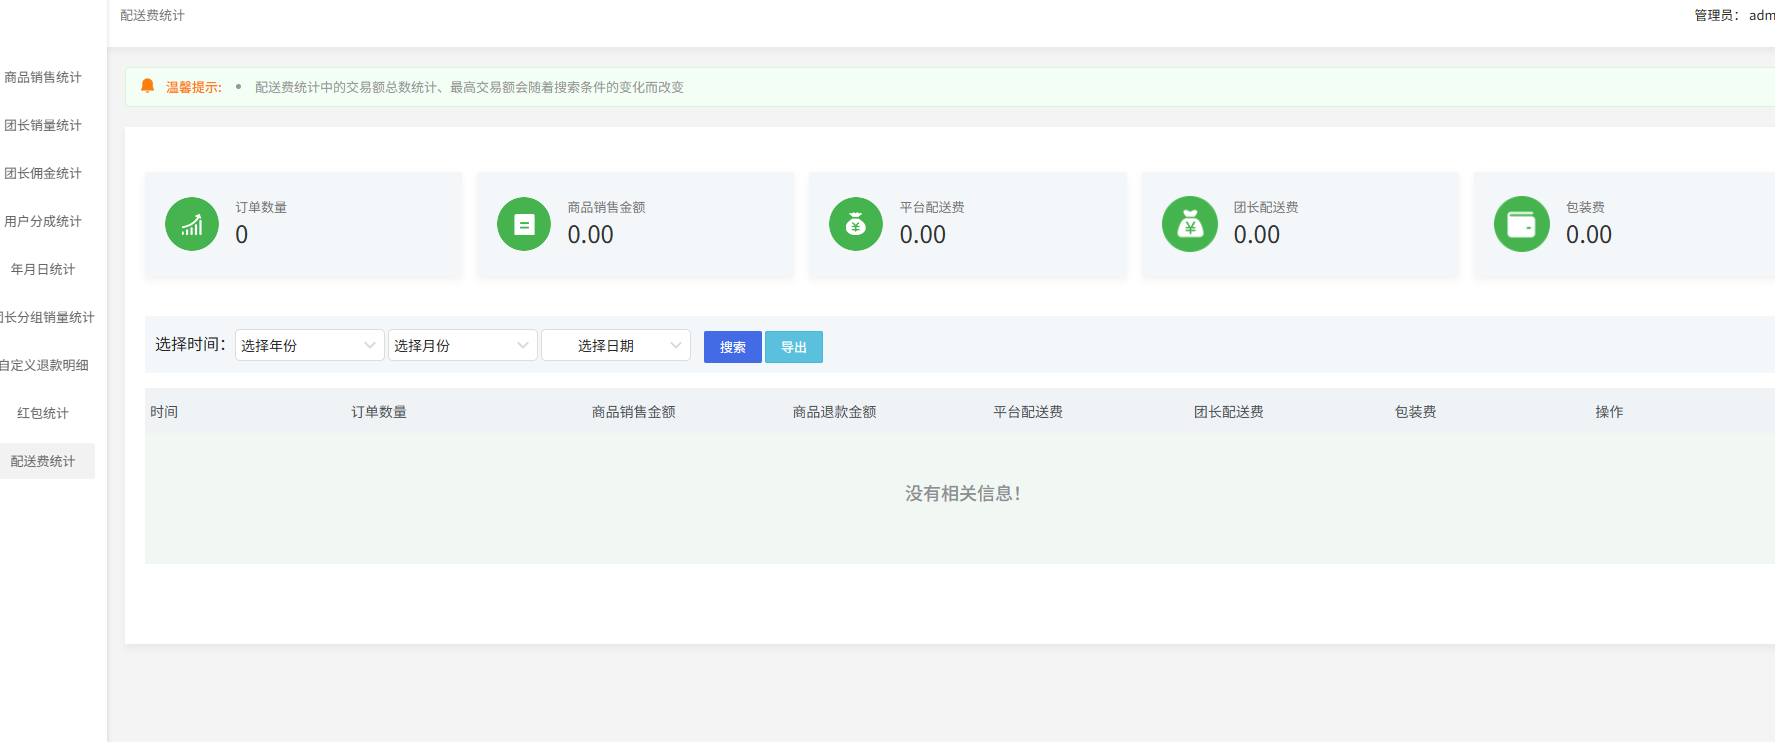This screenshot has width=1775, height=742.
Task: Open the 选择日期 date dropdown
Action: point(615,345)
